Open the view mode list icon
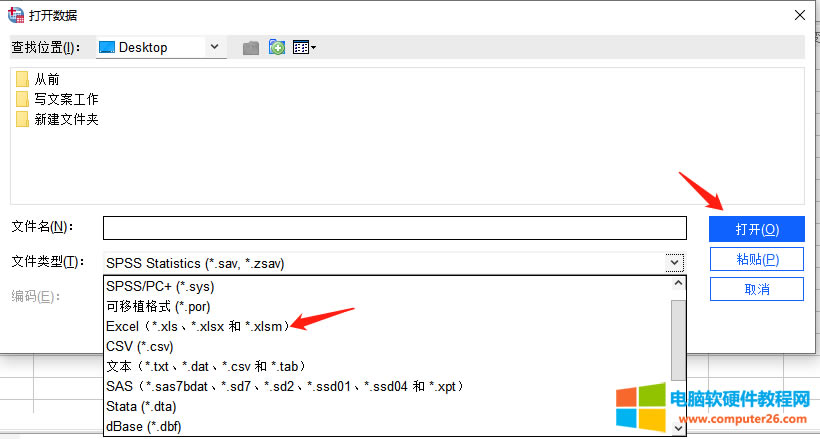 (x=304, y=47)
